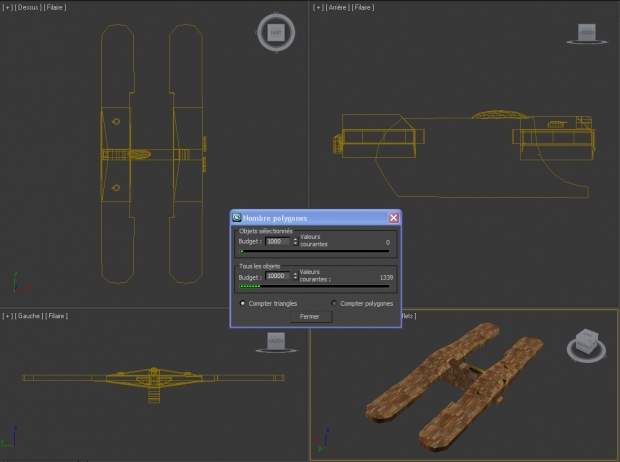Click the ViewCube in the Dessus viewport
Viewport: 620px width, 462px height.
(x=276, y=32)
